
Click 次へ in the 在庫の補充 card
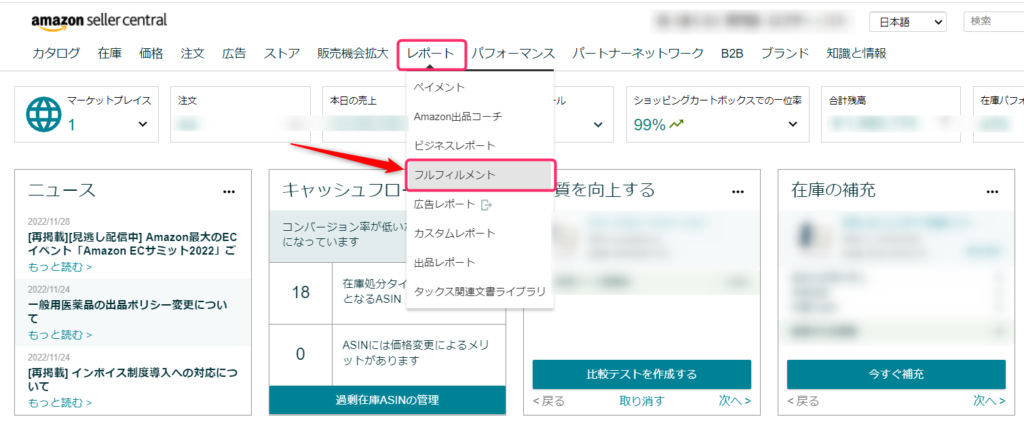tap(989, 401)
